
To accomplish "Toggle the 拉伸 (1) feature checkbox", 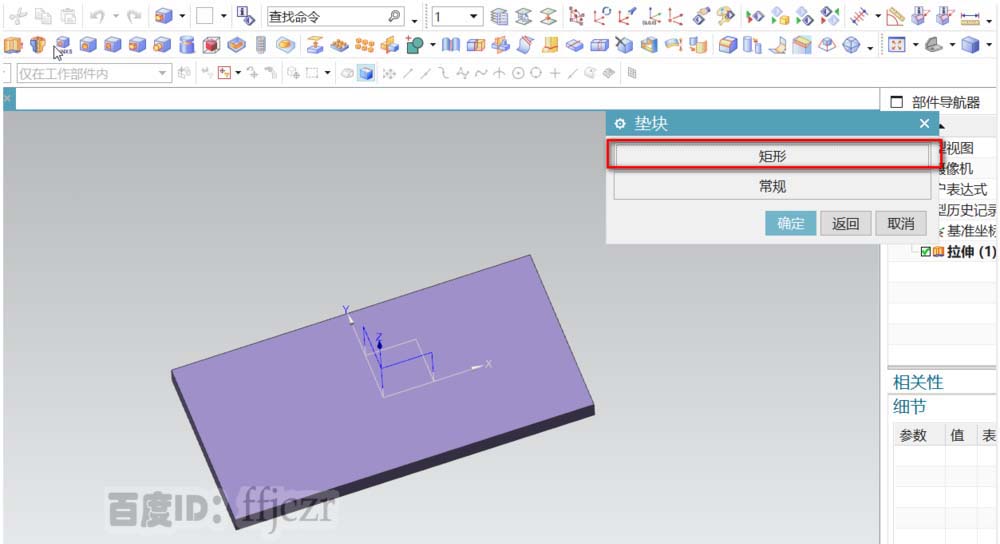I will coord(925,252).
